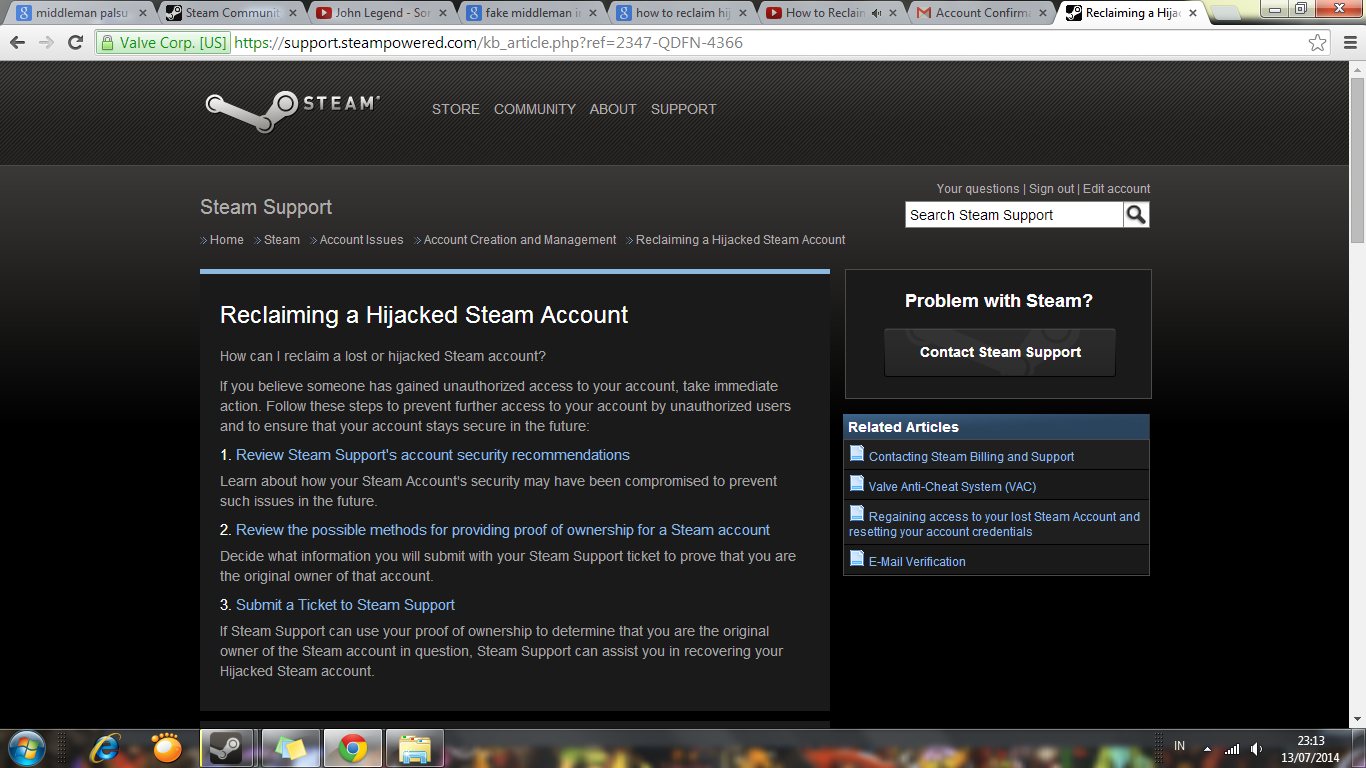This screenshot has width=1366, height=768.
Task: Open the STORE menu item
Action: point(456,109)
